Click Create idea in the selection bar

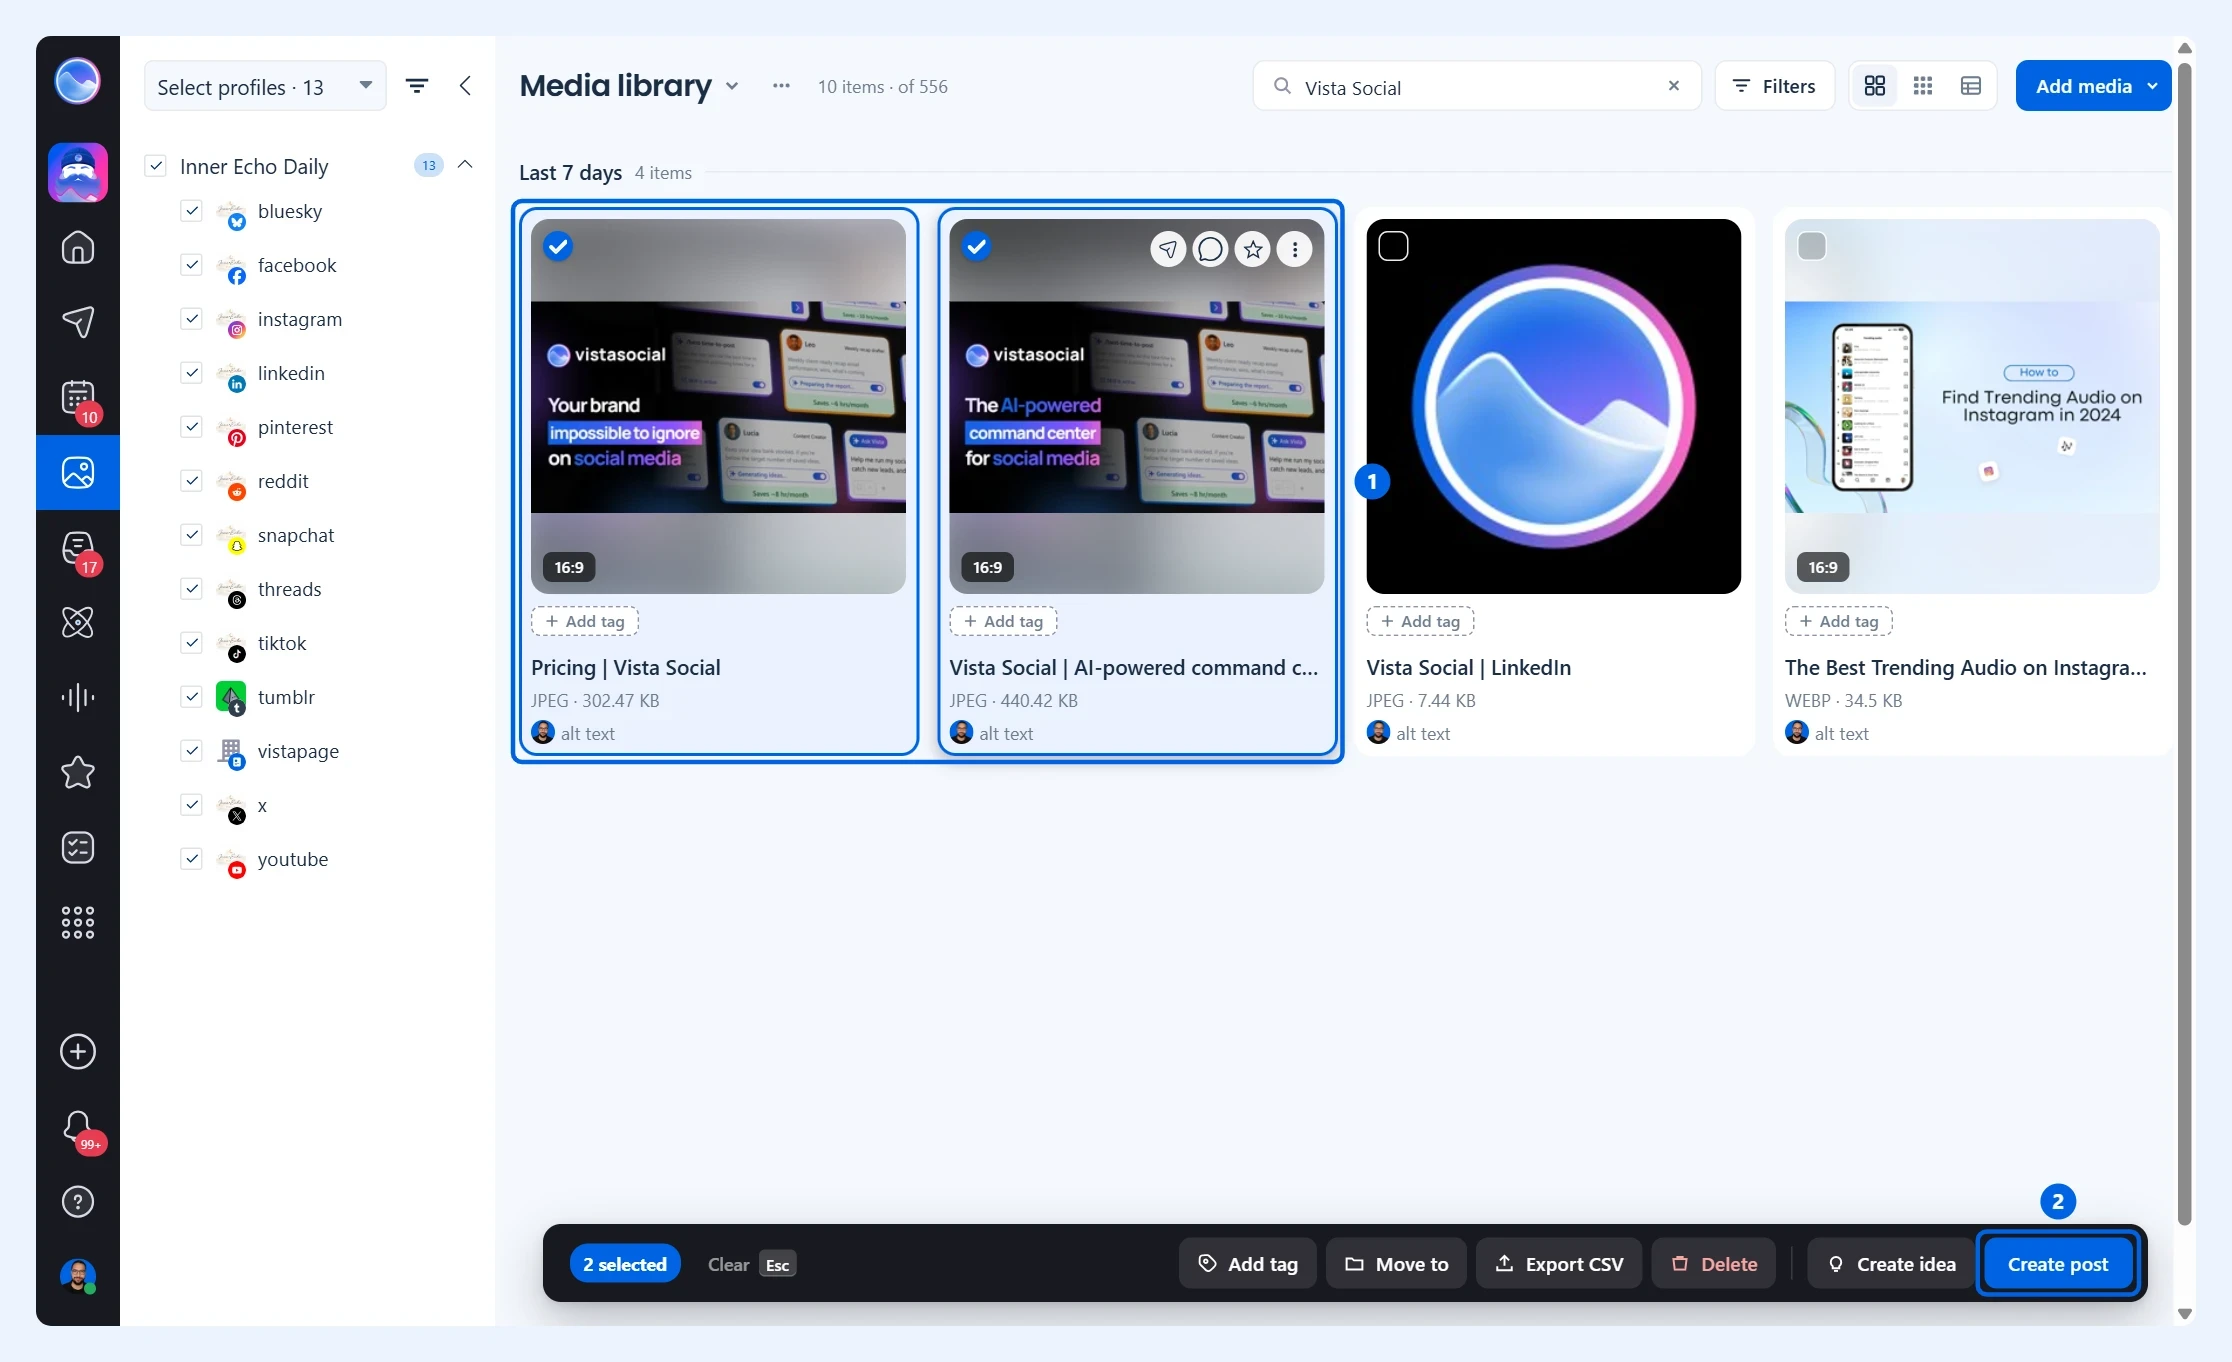[1891, 1264]
